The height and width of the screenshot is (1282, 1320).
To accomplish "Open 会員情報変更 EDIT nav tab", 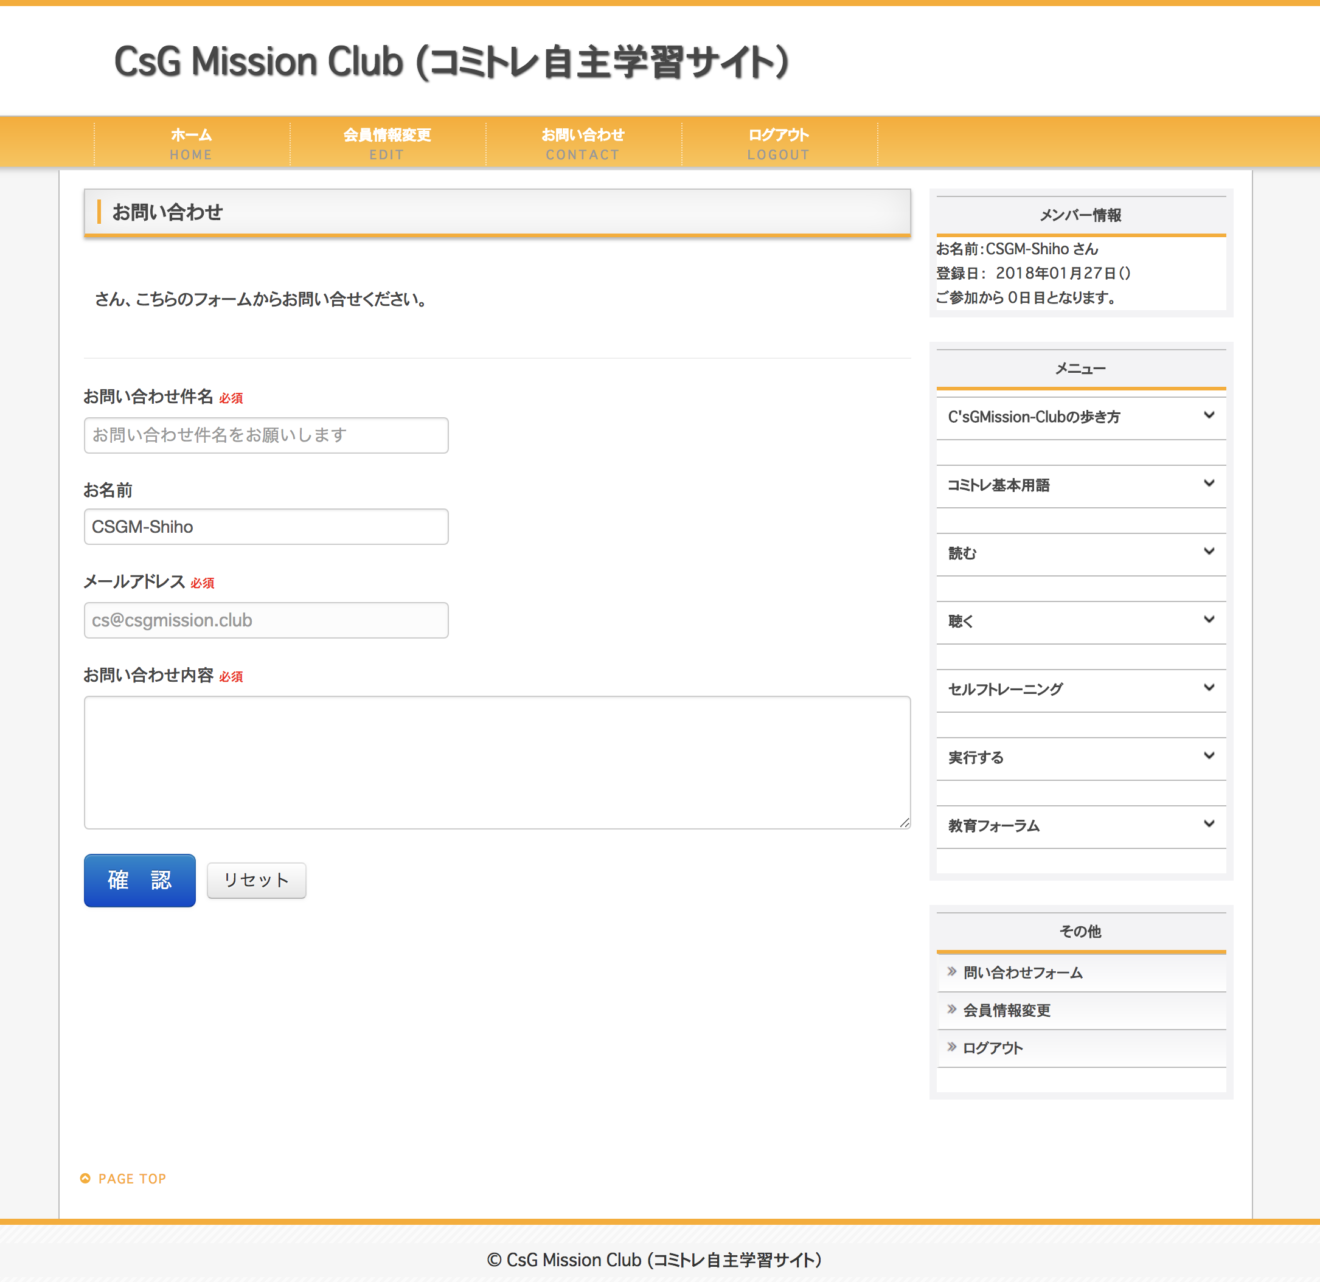I will 388,143.
